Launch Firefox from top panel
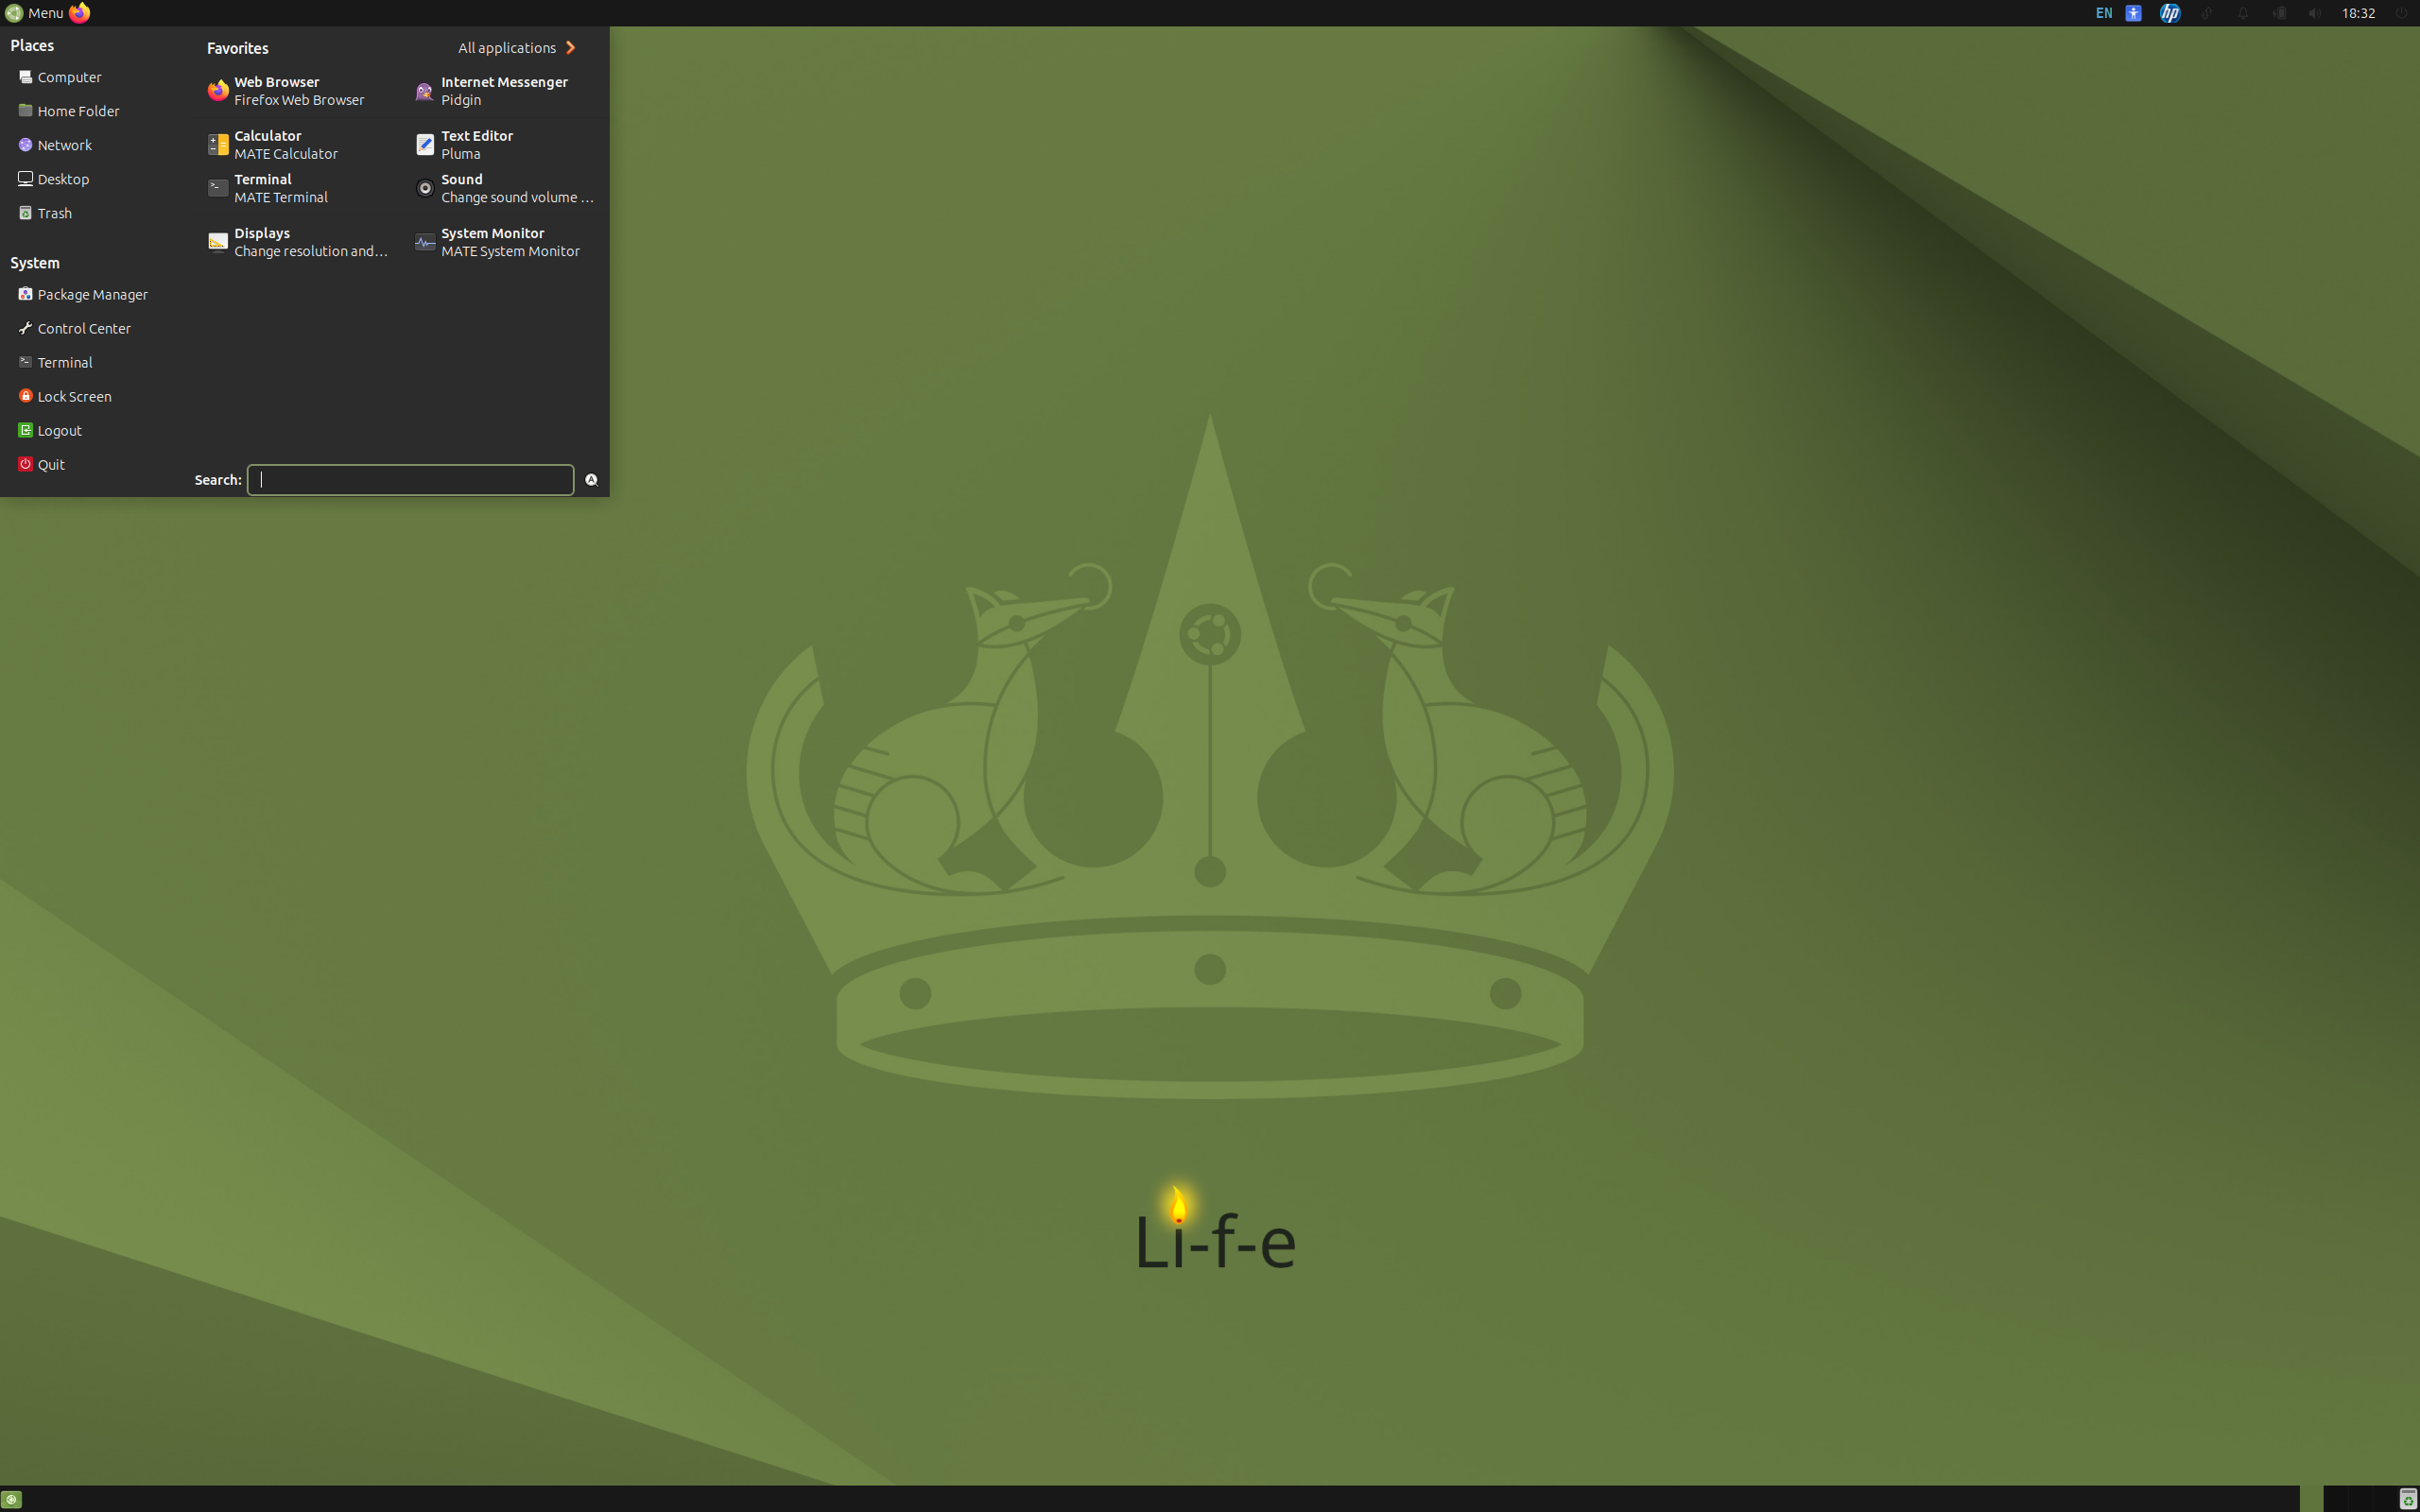 (x=80, y=13)
